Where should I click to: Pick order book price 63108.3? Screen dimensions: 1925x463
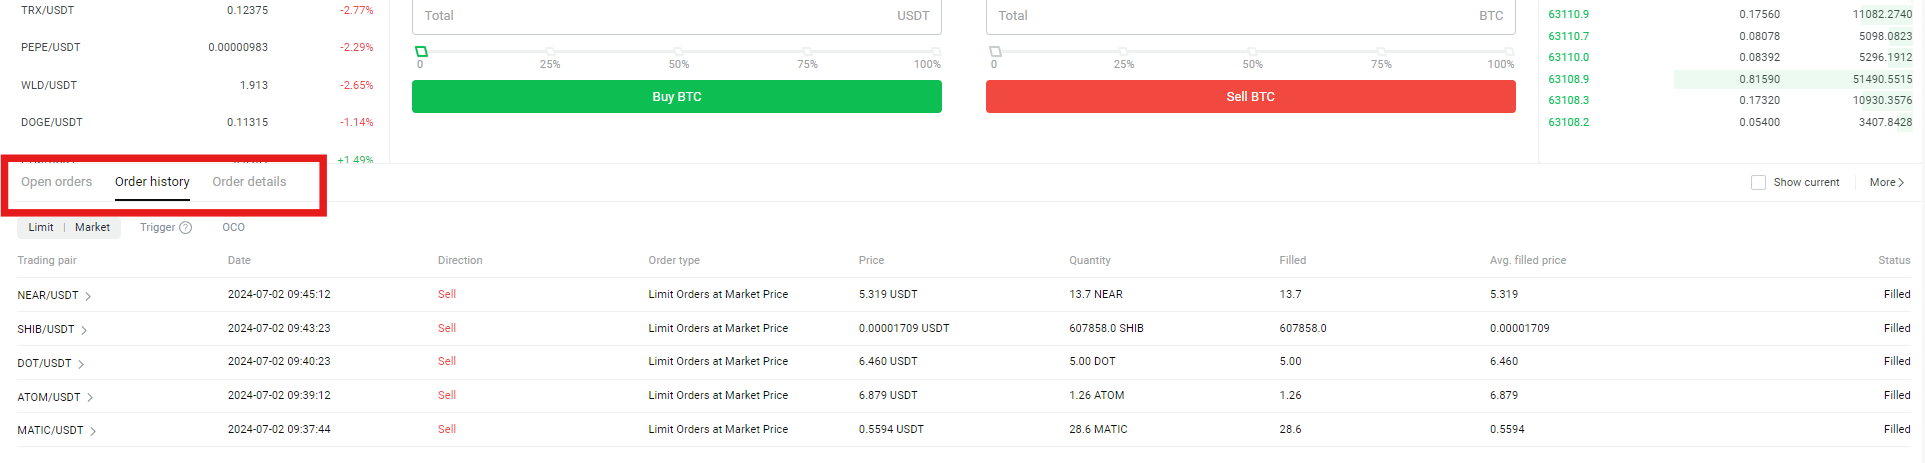[x=1568, y=100]
